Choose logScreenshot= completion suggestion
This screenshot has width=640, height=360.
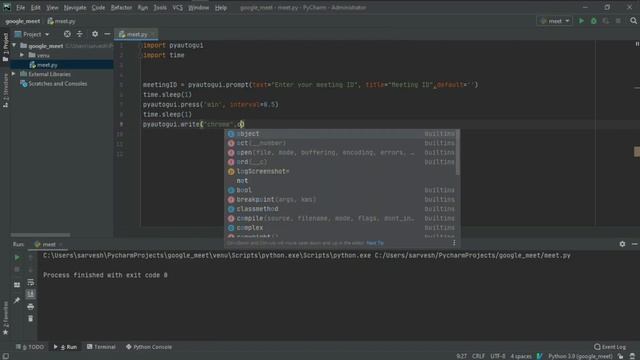coord(340,171)
